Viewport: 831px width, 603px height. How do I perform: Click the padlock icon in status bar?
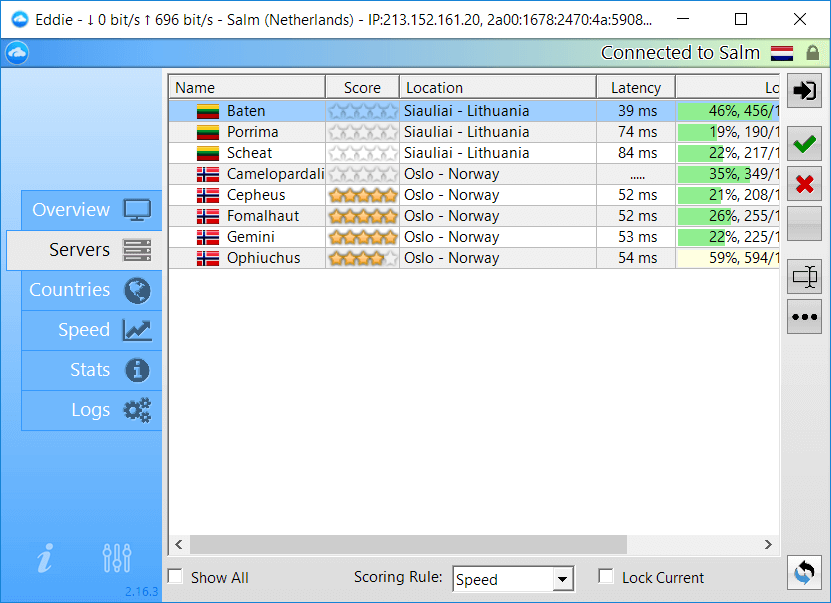[x=812, y=52]
